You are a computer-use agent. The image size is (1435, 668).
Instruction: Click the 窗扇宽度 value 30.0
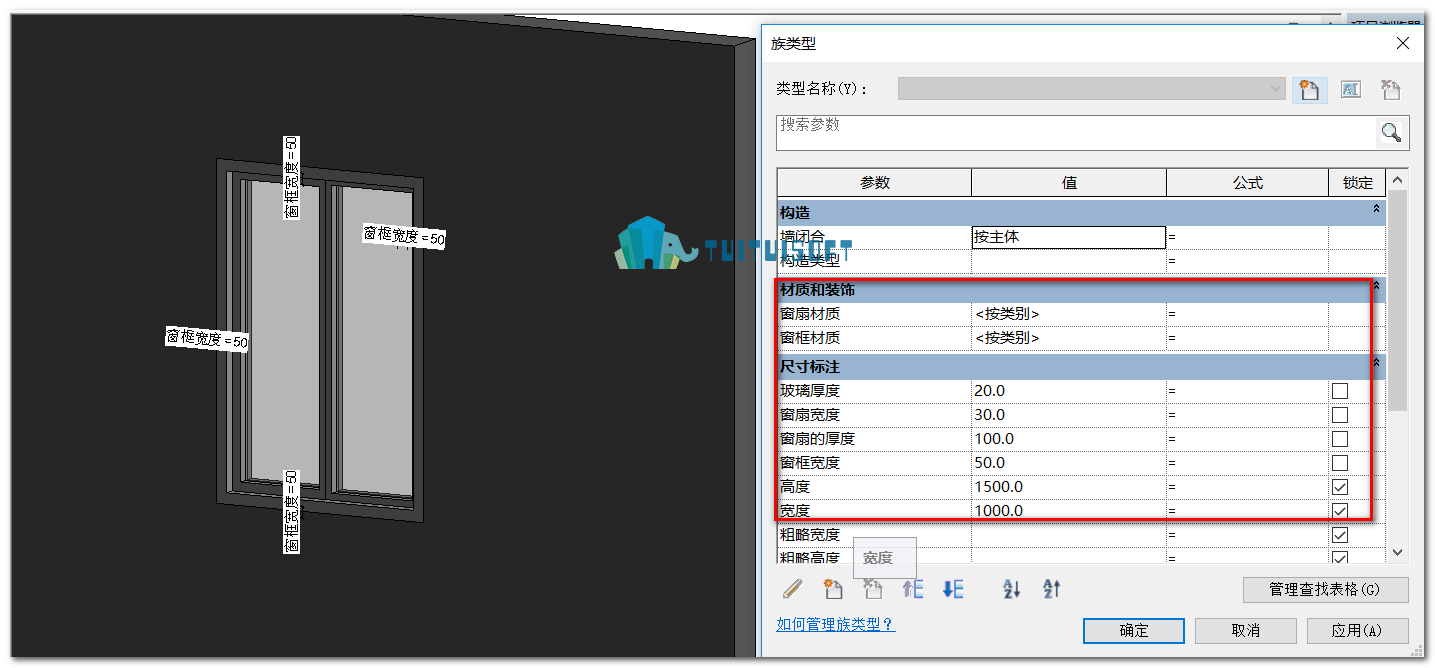click(1068, 415)
